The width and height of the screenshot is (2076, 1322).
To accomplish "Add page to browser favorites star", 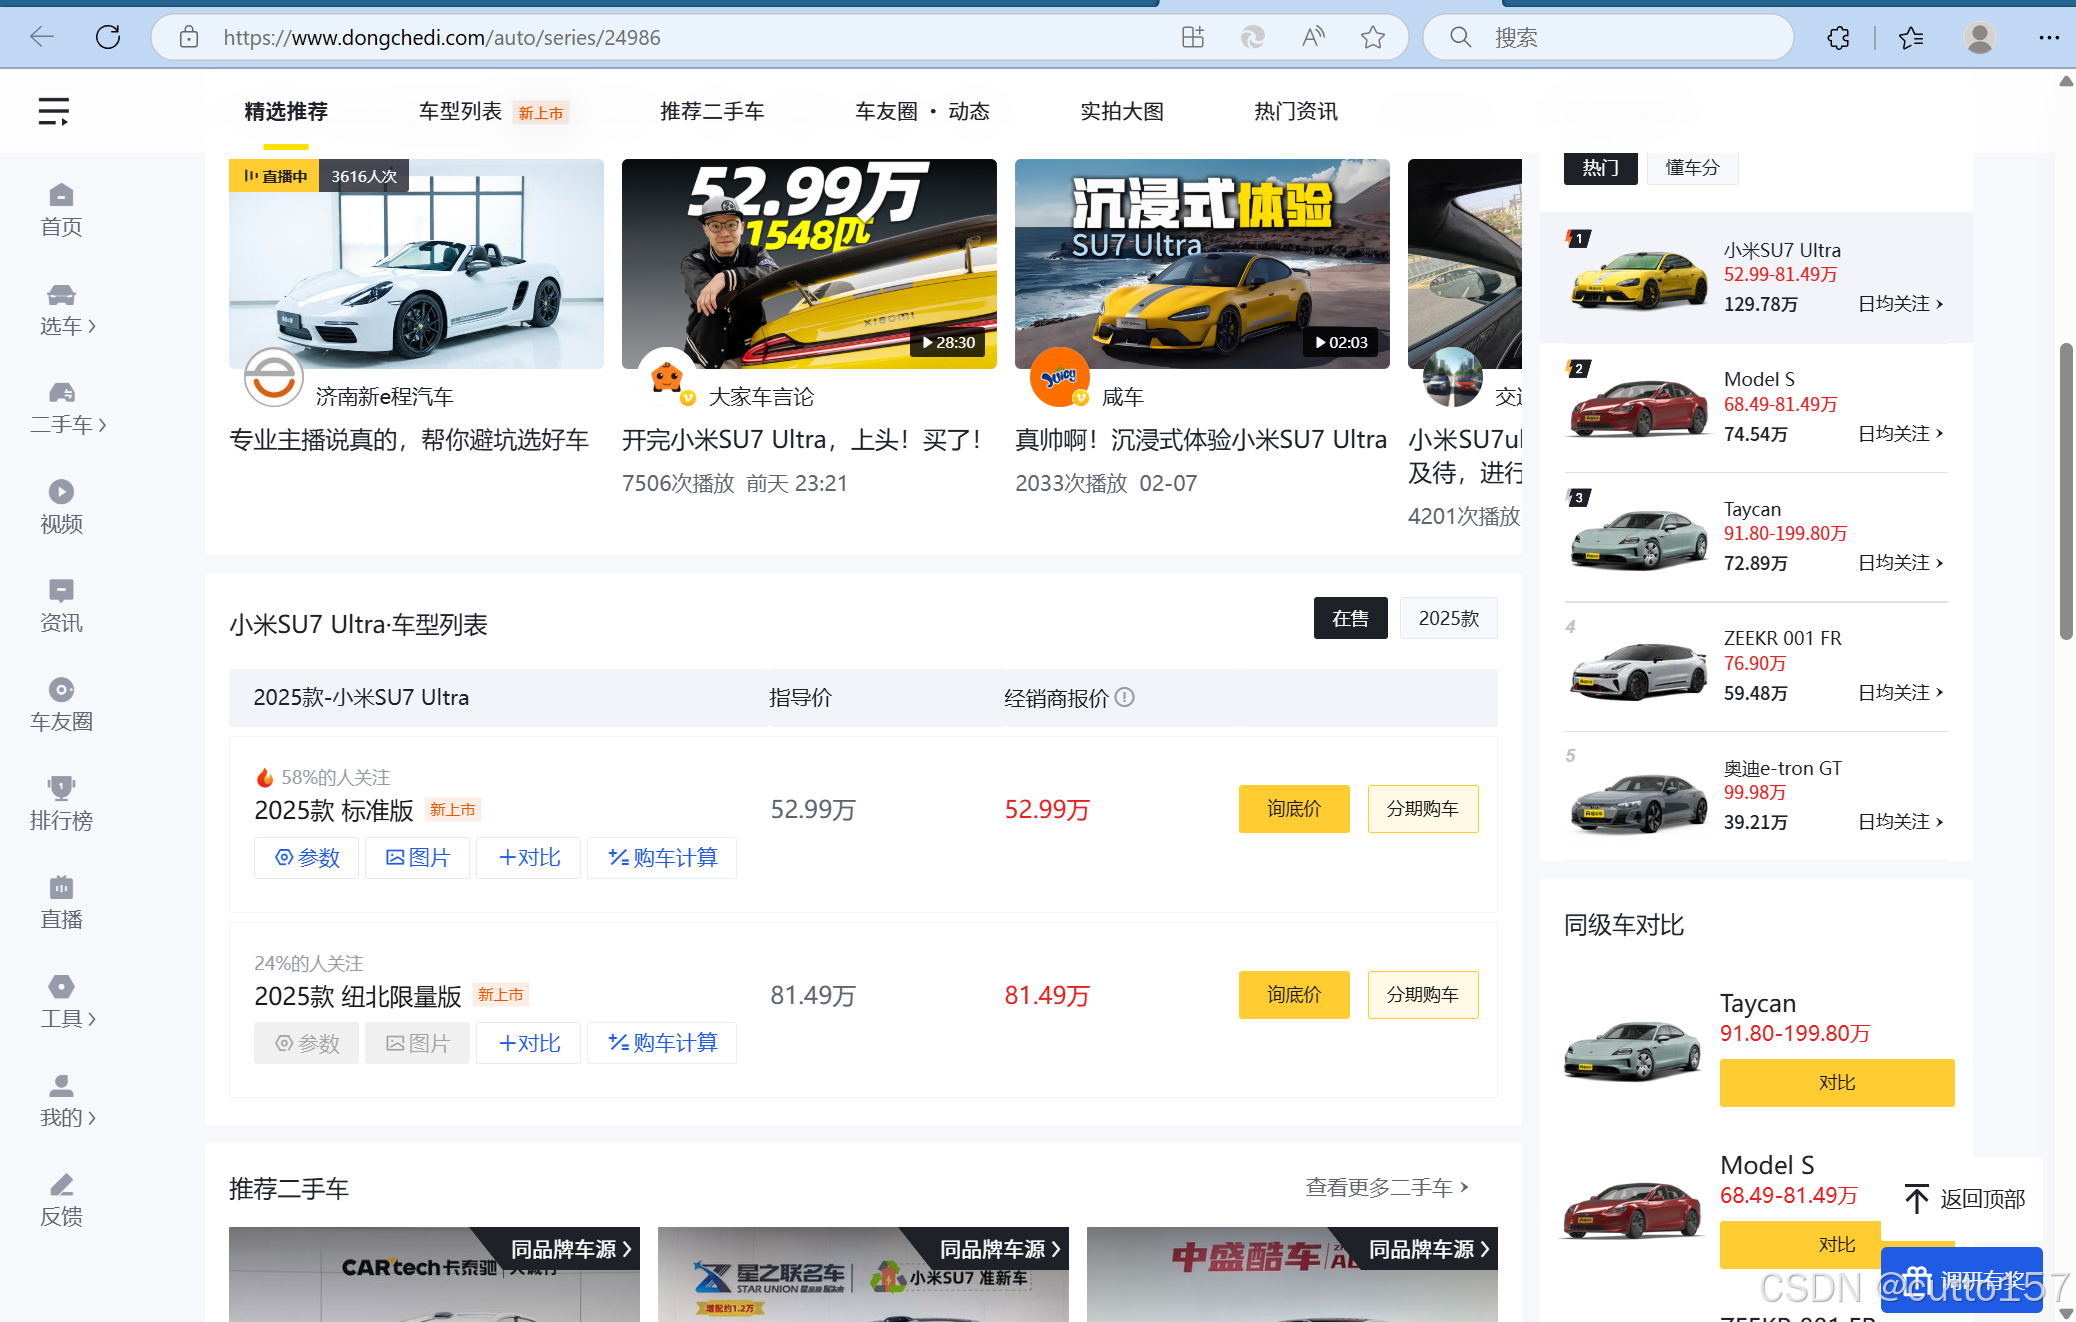I will (x=1372, y=38).
